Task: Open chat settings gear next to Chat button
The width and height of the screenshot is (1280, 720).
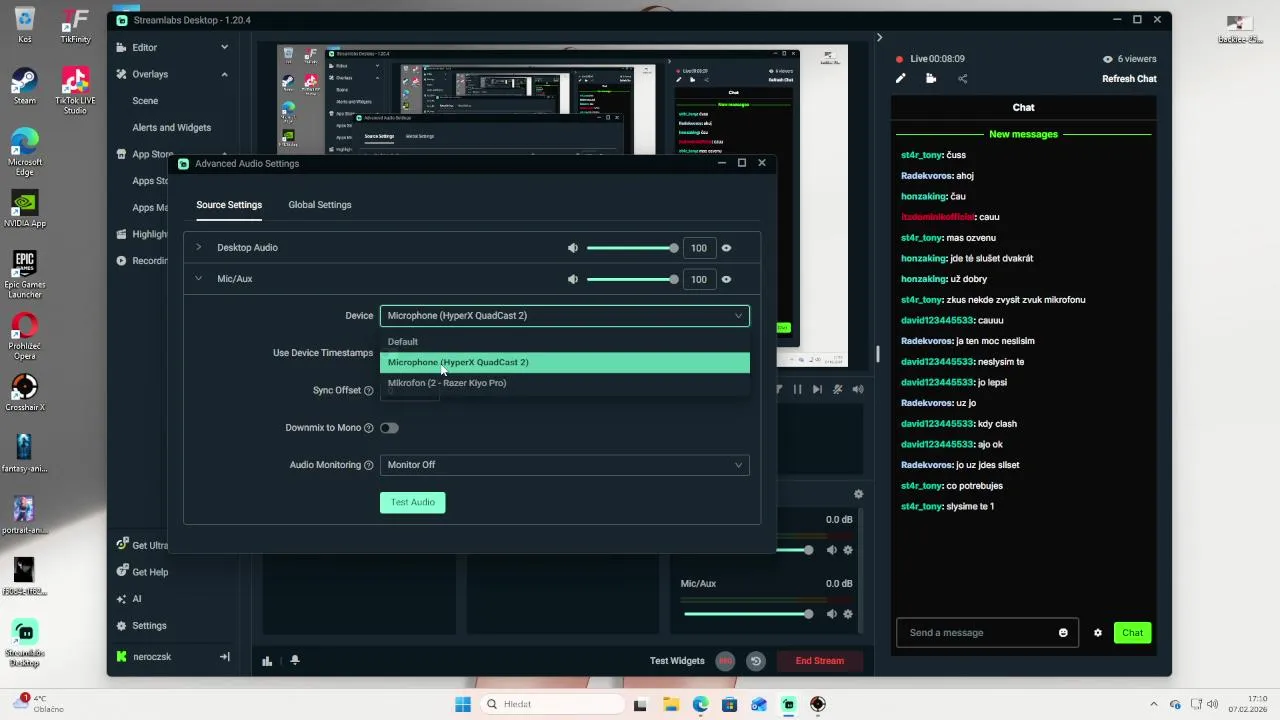Action: (1097, 633)
